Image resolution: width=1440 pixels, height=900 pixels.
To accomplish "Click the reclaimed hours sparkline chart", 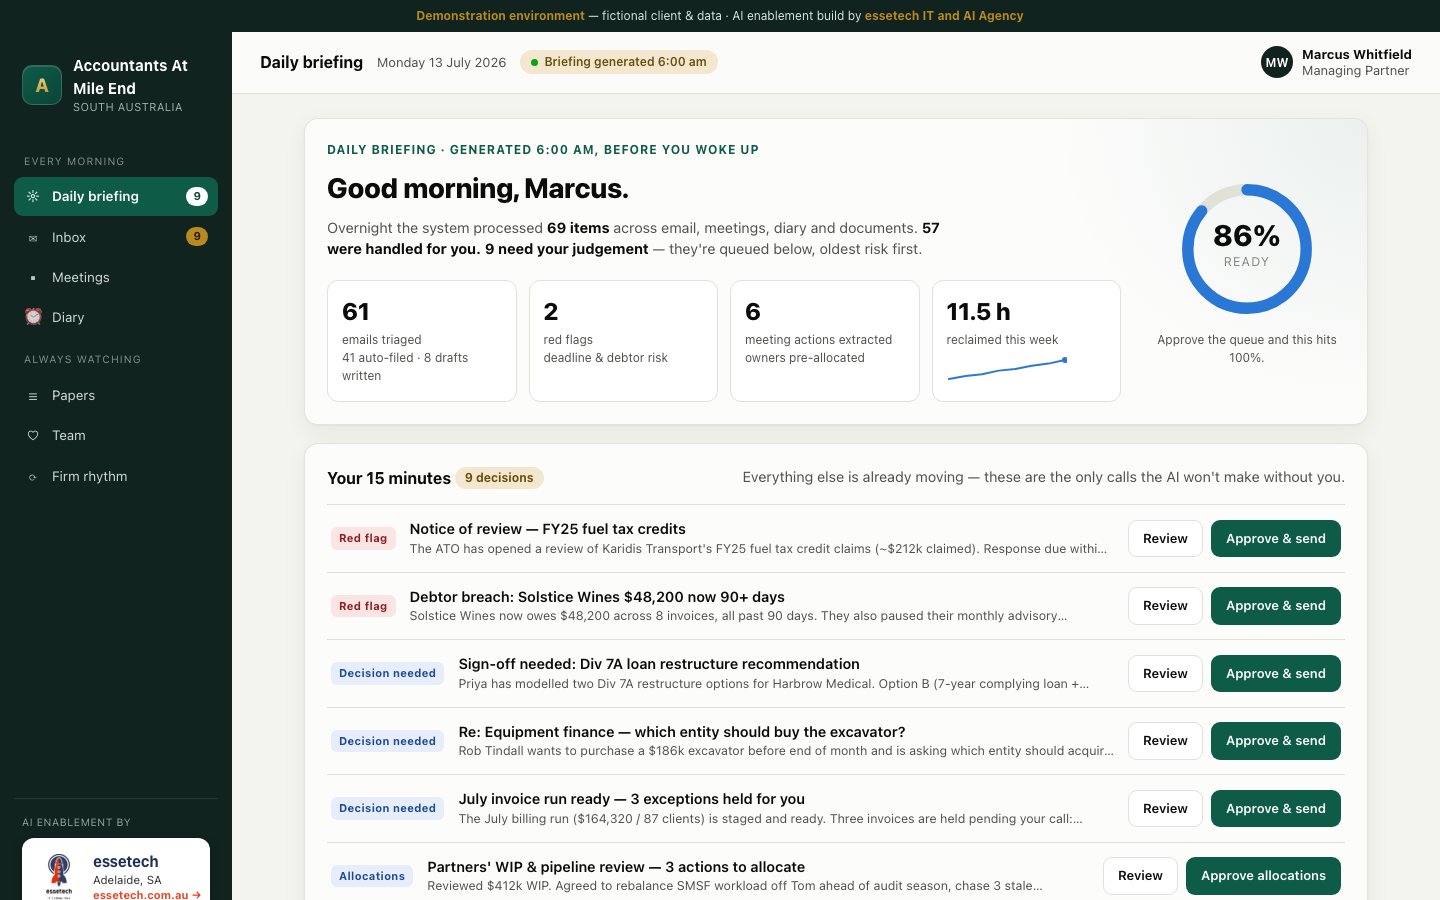I will (x=1007, y=369).
